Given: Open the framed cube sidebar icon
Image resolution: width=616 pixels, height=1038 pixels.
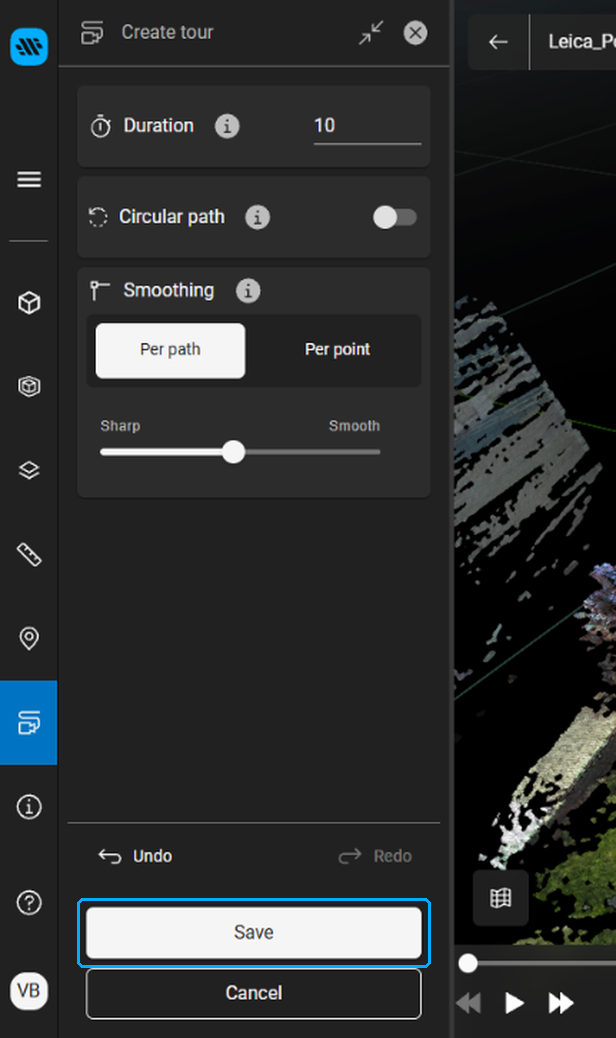Looking at the screenshot, I should click(x=29, y=386).
